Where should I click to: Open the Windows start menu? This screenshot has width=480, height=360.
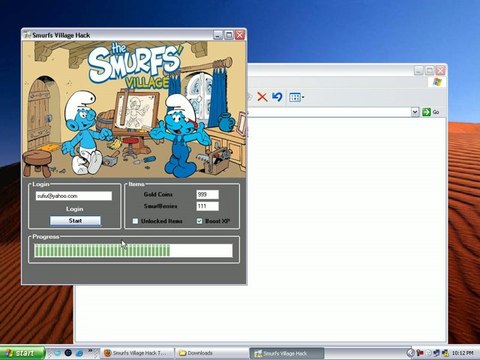(x=22, y=353)
